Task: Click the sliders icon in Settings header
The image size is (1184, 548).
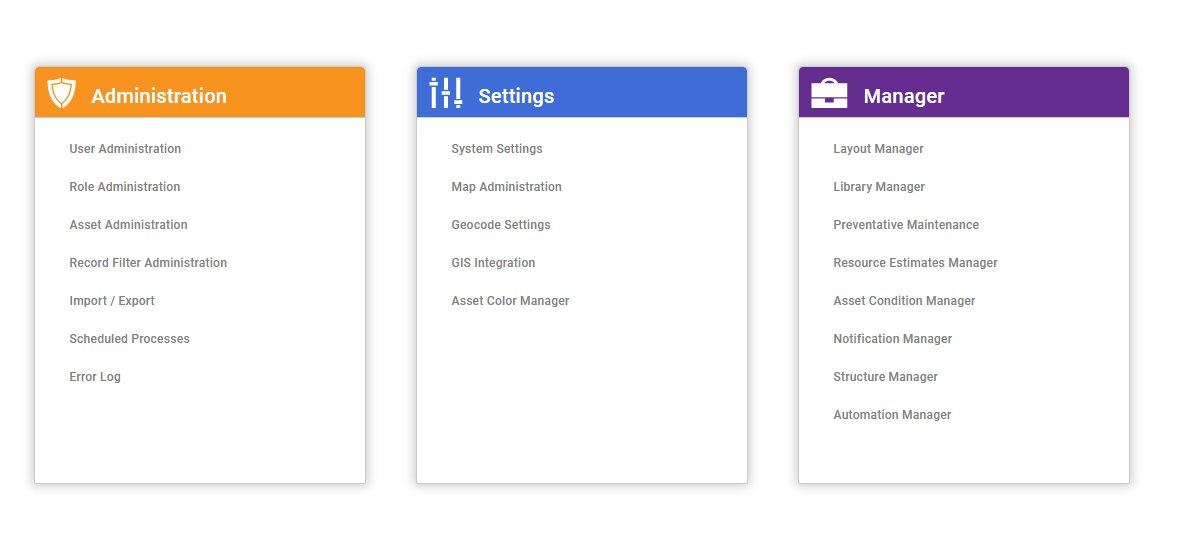Action: click(446, 93)
